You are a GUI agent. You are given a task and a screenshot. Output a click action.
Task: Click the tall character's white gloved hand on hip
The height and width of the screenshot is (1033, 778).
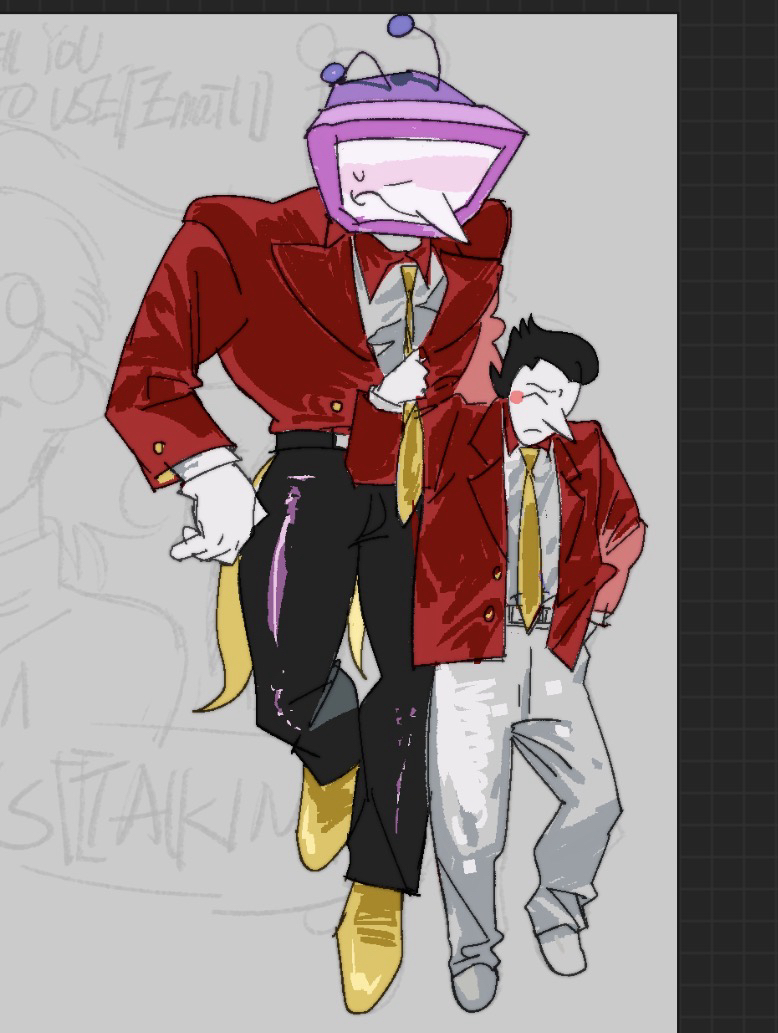(x=217, y=511)
